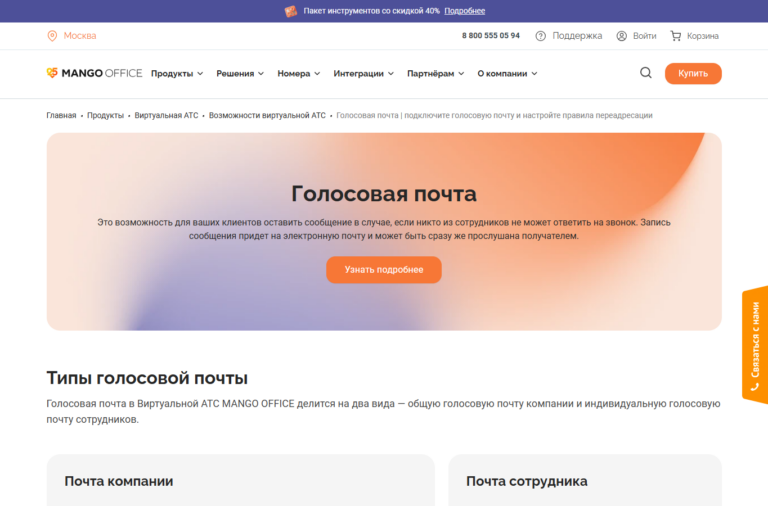The height and width of the screenshot is (506, 768).
Task: Click the Почта сотрудника card heading
Action: pos(527,481)
